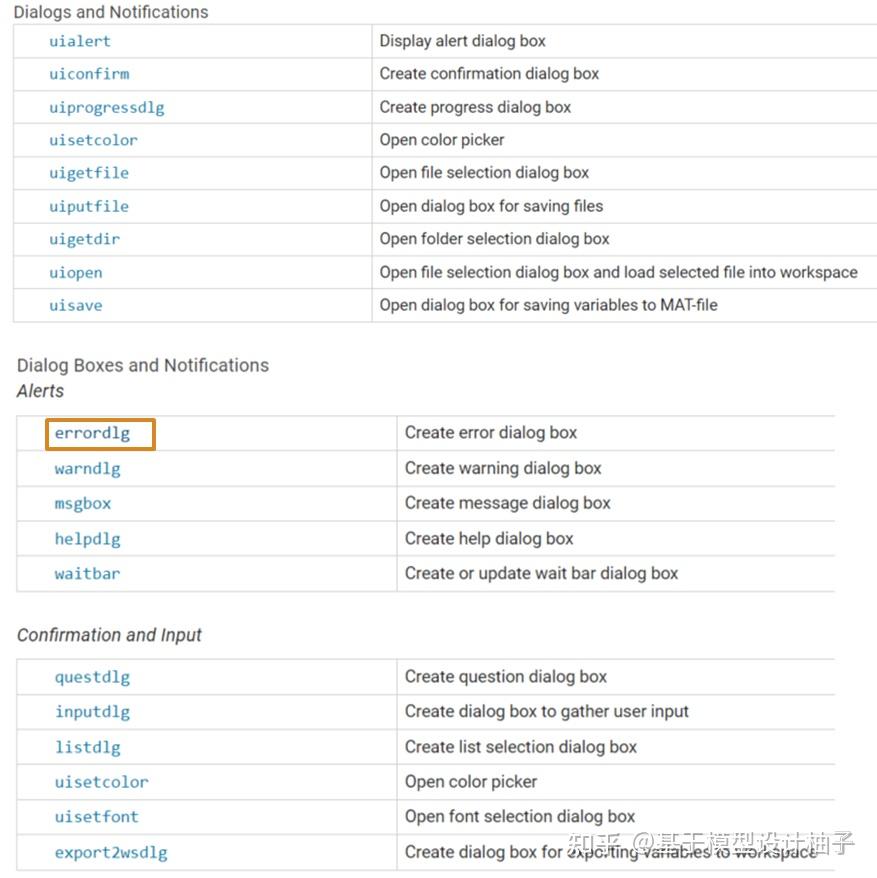Open the warndlg documentation
The height and width of the screenshot is (878, 877).
[86, 468]
